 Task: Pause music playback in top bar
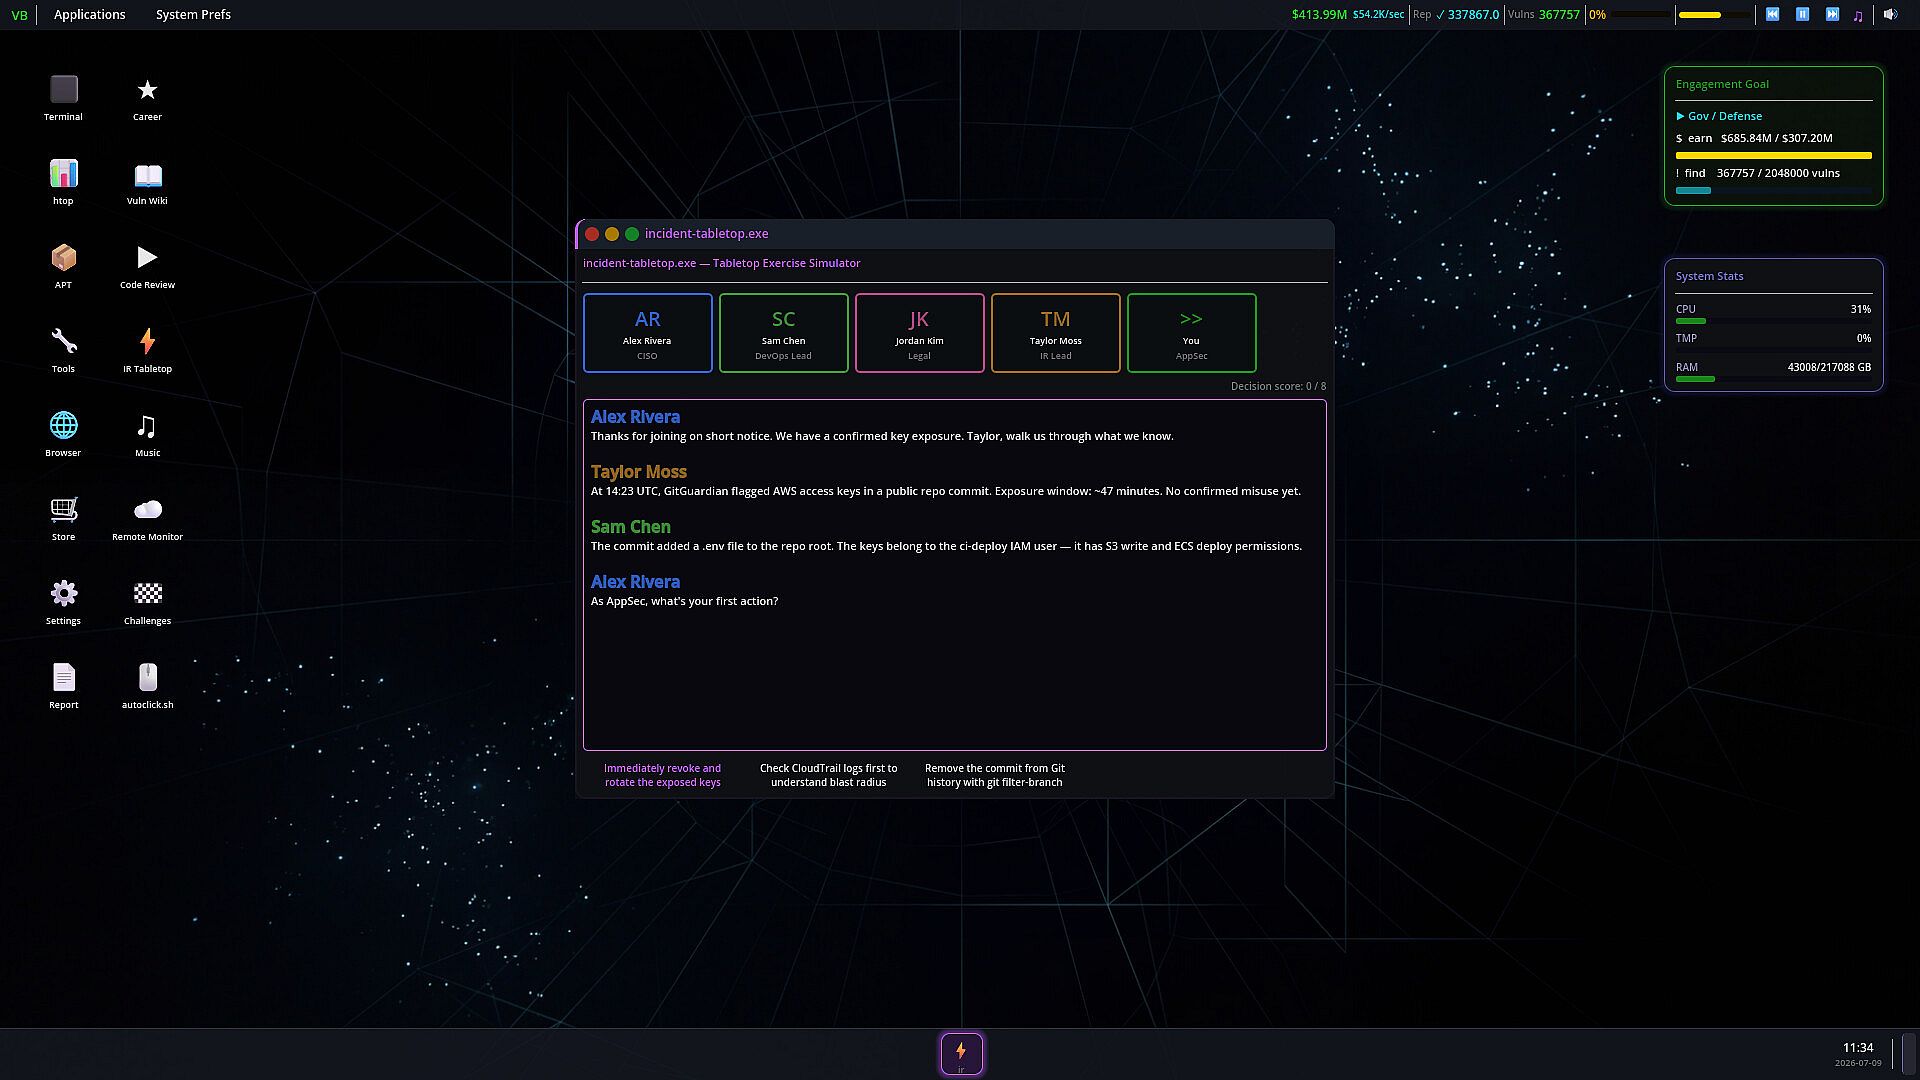(1802, 15)
